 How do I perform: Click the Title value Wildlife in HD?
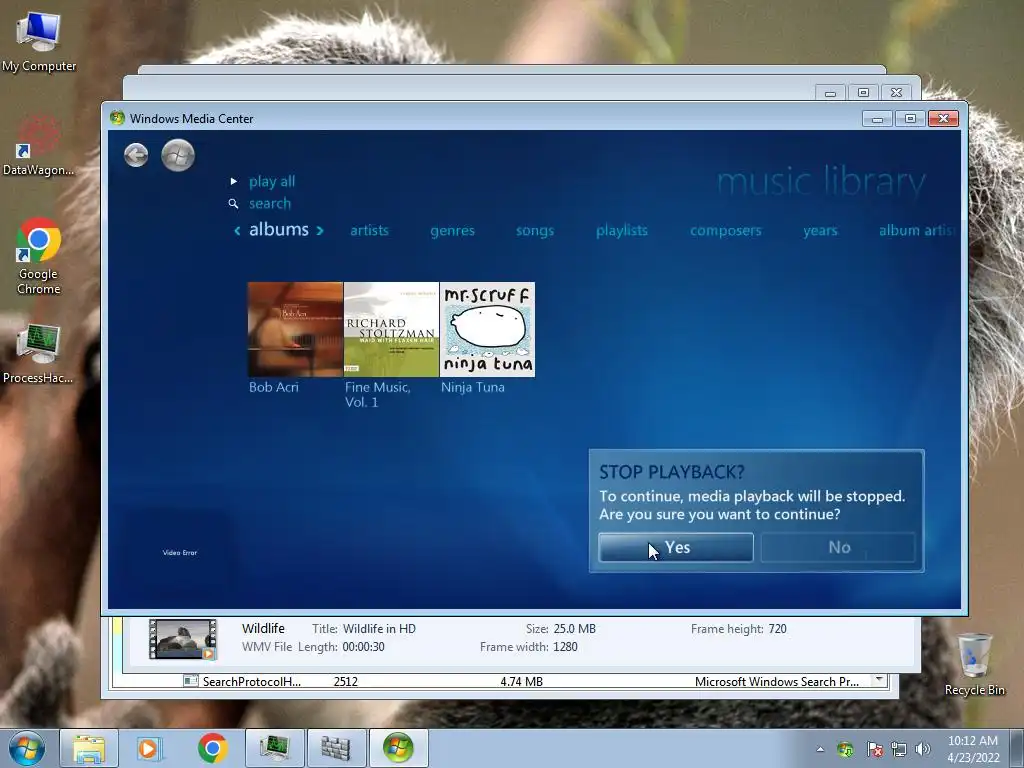[379, 629]
